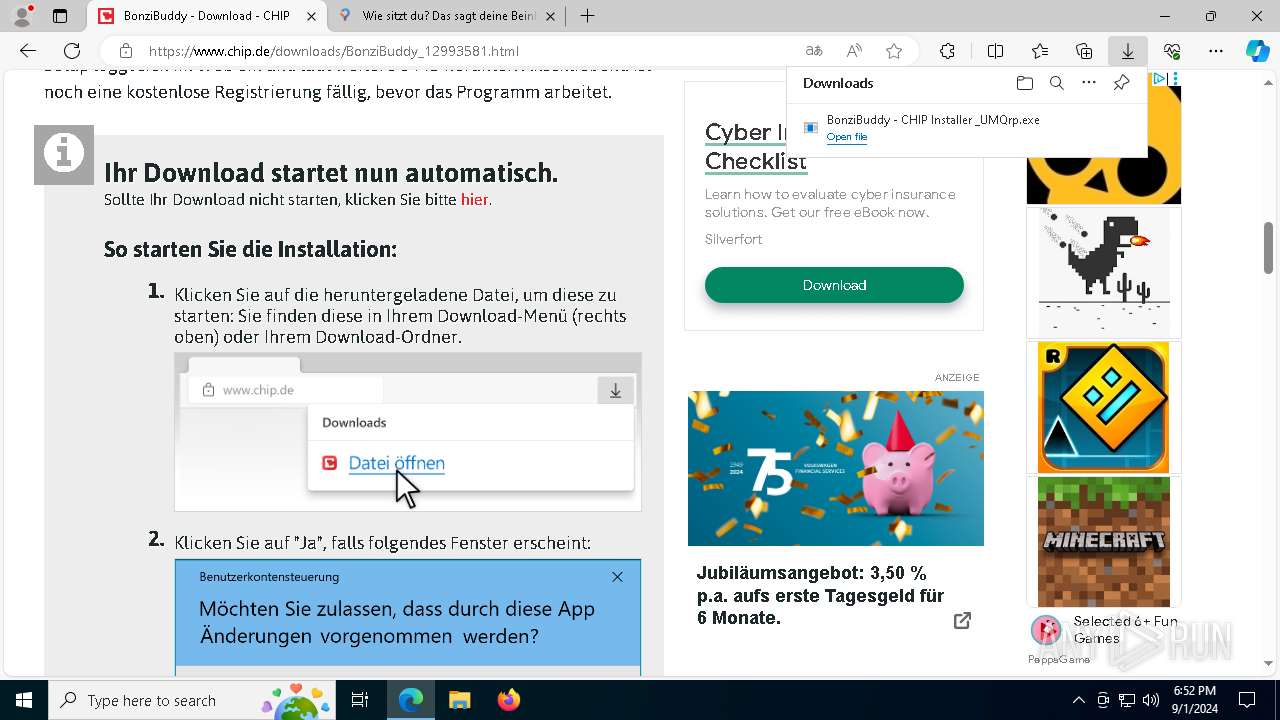Open the Favorites list

tap(1040, 51)
